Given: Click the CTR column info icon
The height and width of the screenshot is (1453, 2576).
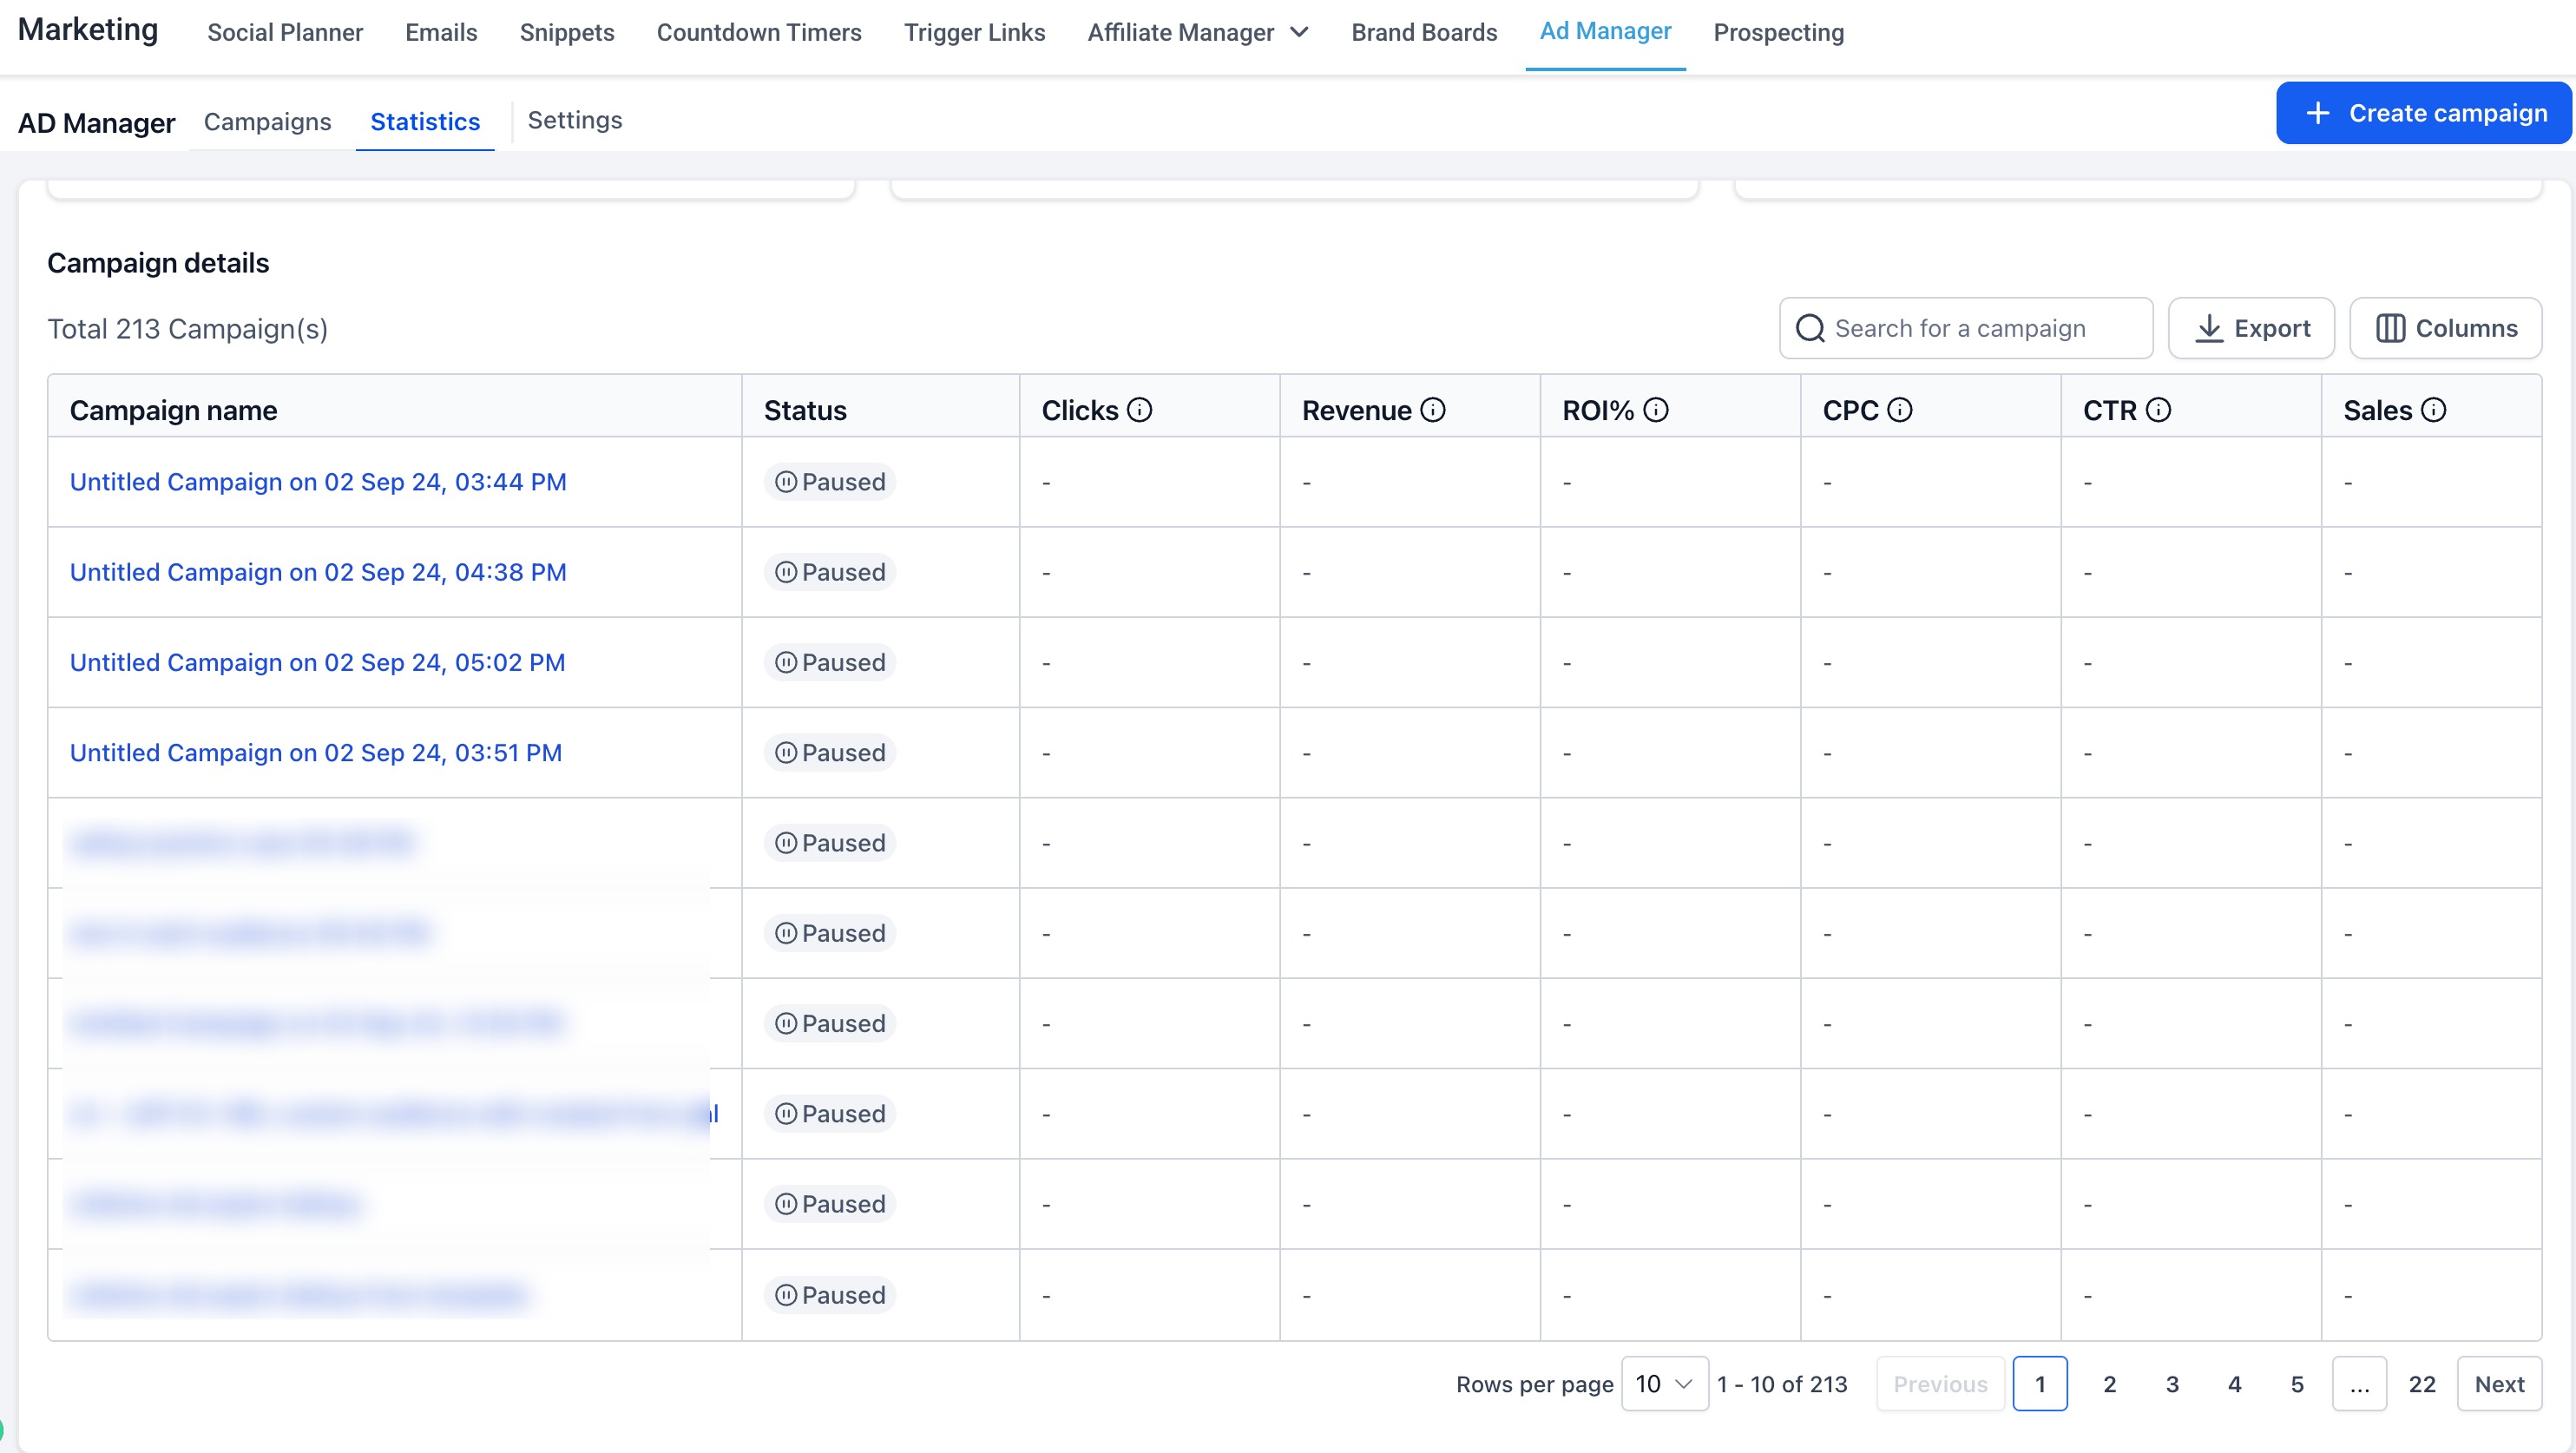Looking at the screenshot, I should [2159, 410].
